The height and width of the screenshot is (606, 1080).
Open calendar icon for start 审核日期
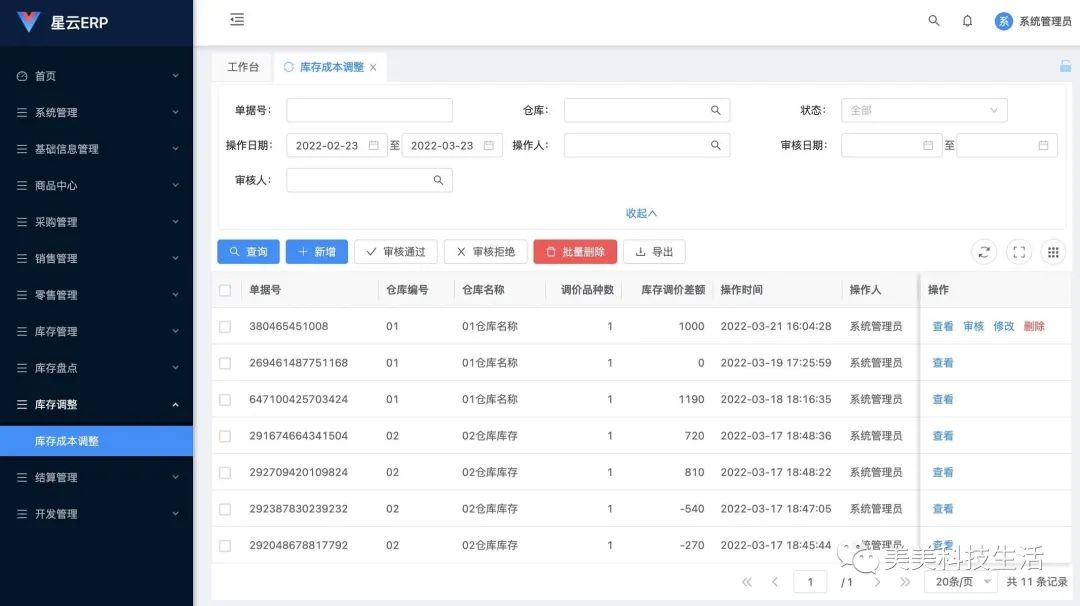point(928,145)
